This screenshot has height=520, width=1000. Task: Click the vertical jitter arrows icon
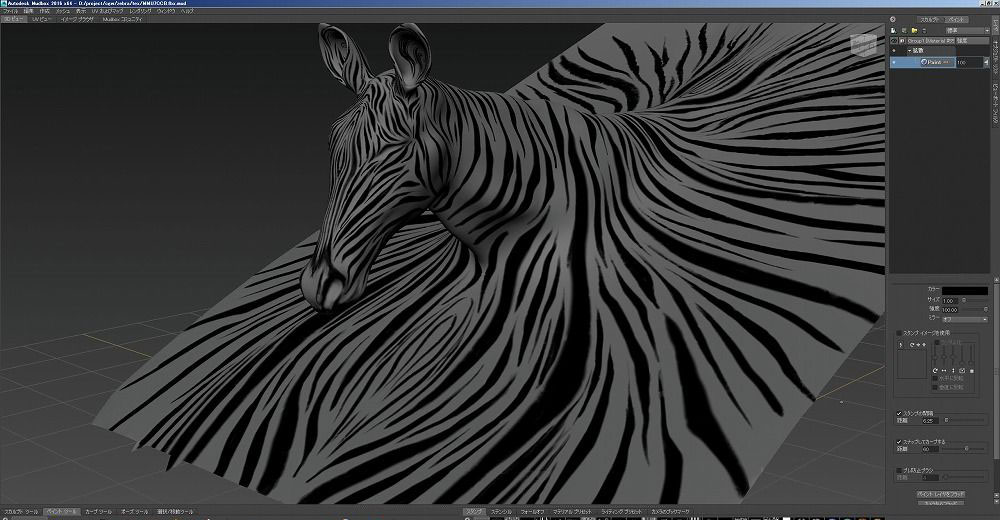pos(953,371)
